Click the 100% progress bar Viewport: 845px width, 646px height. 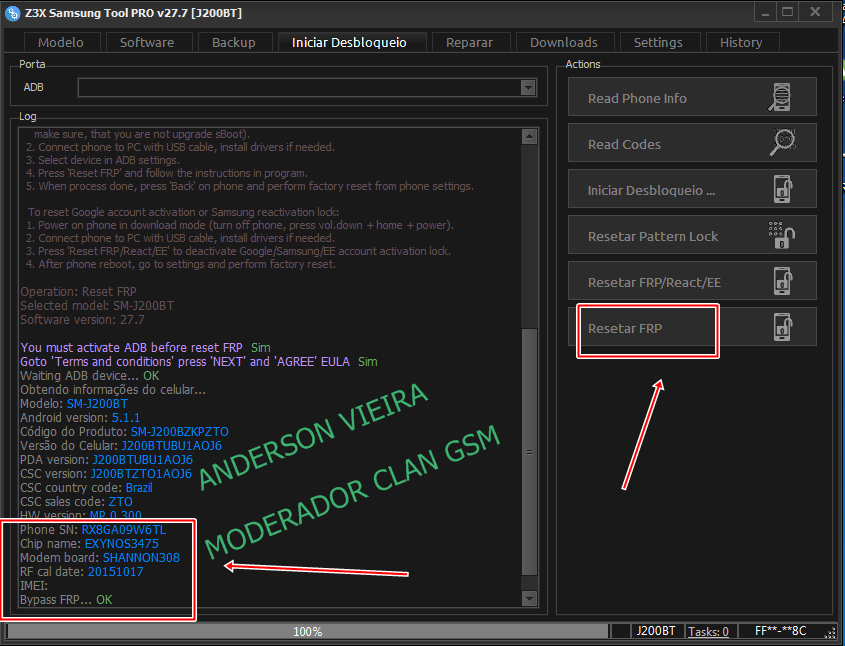307,631
